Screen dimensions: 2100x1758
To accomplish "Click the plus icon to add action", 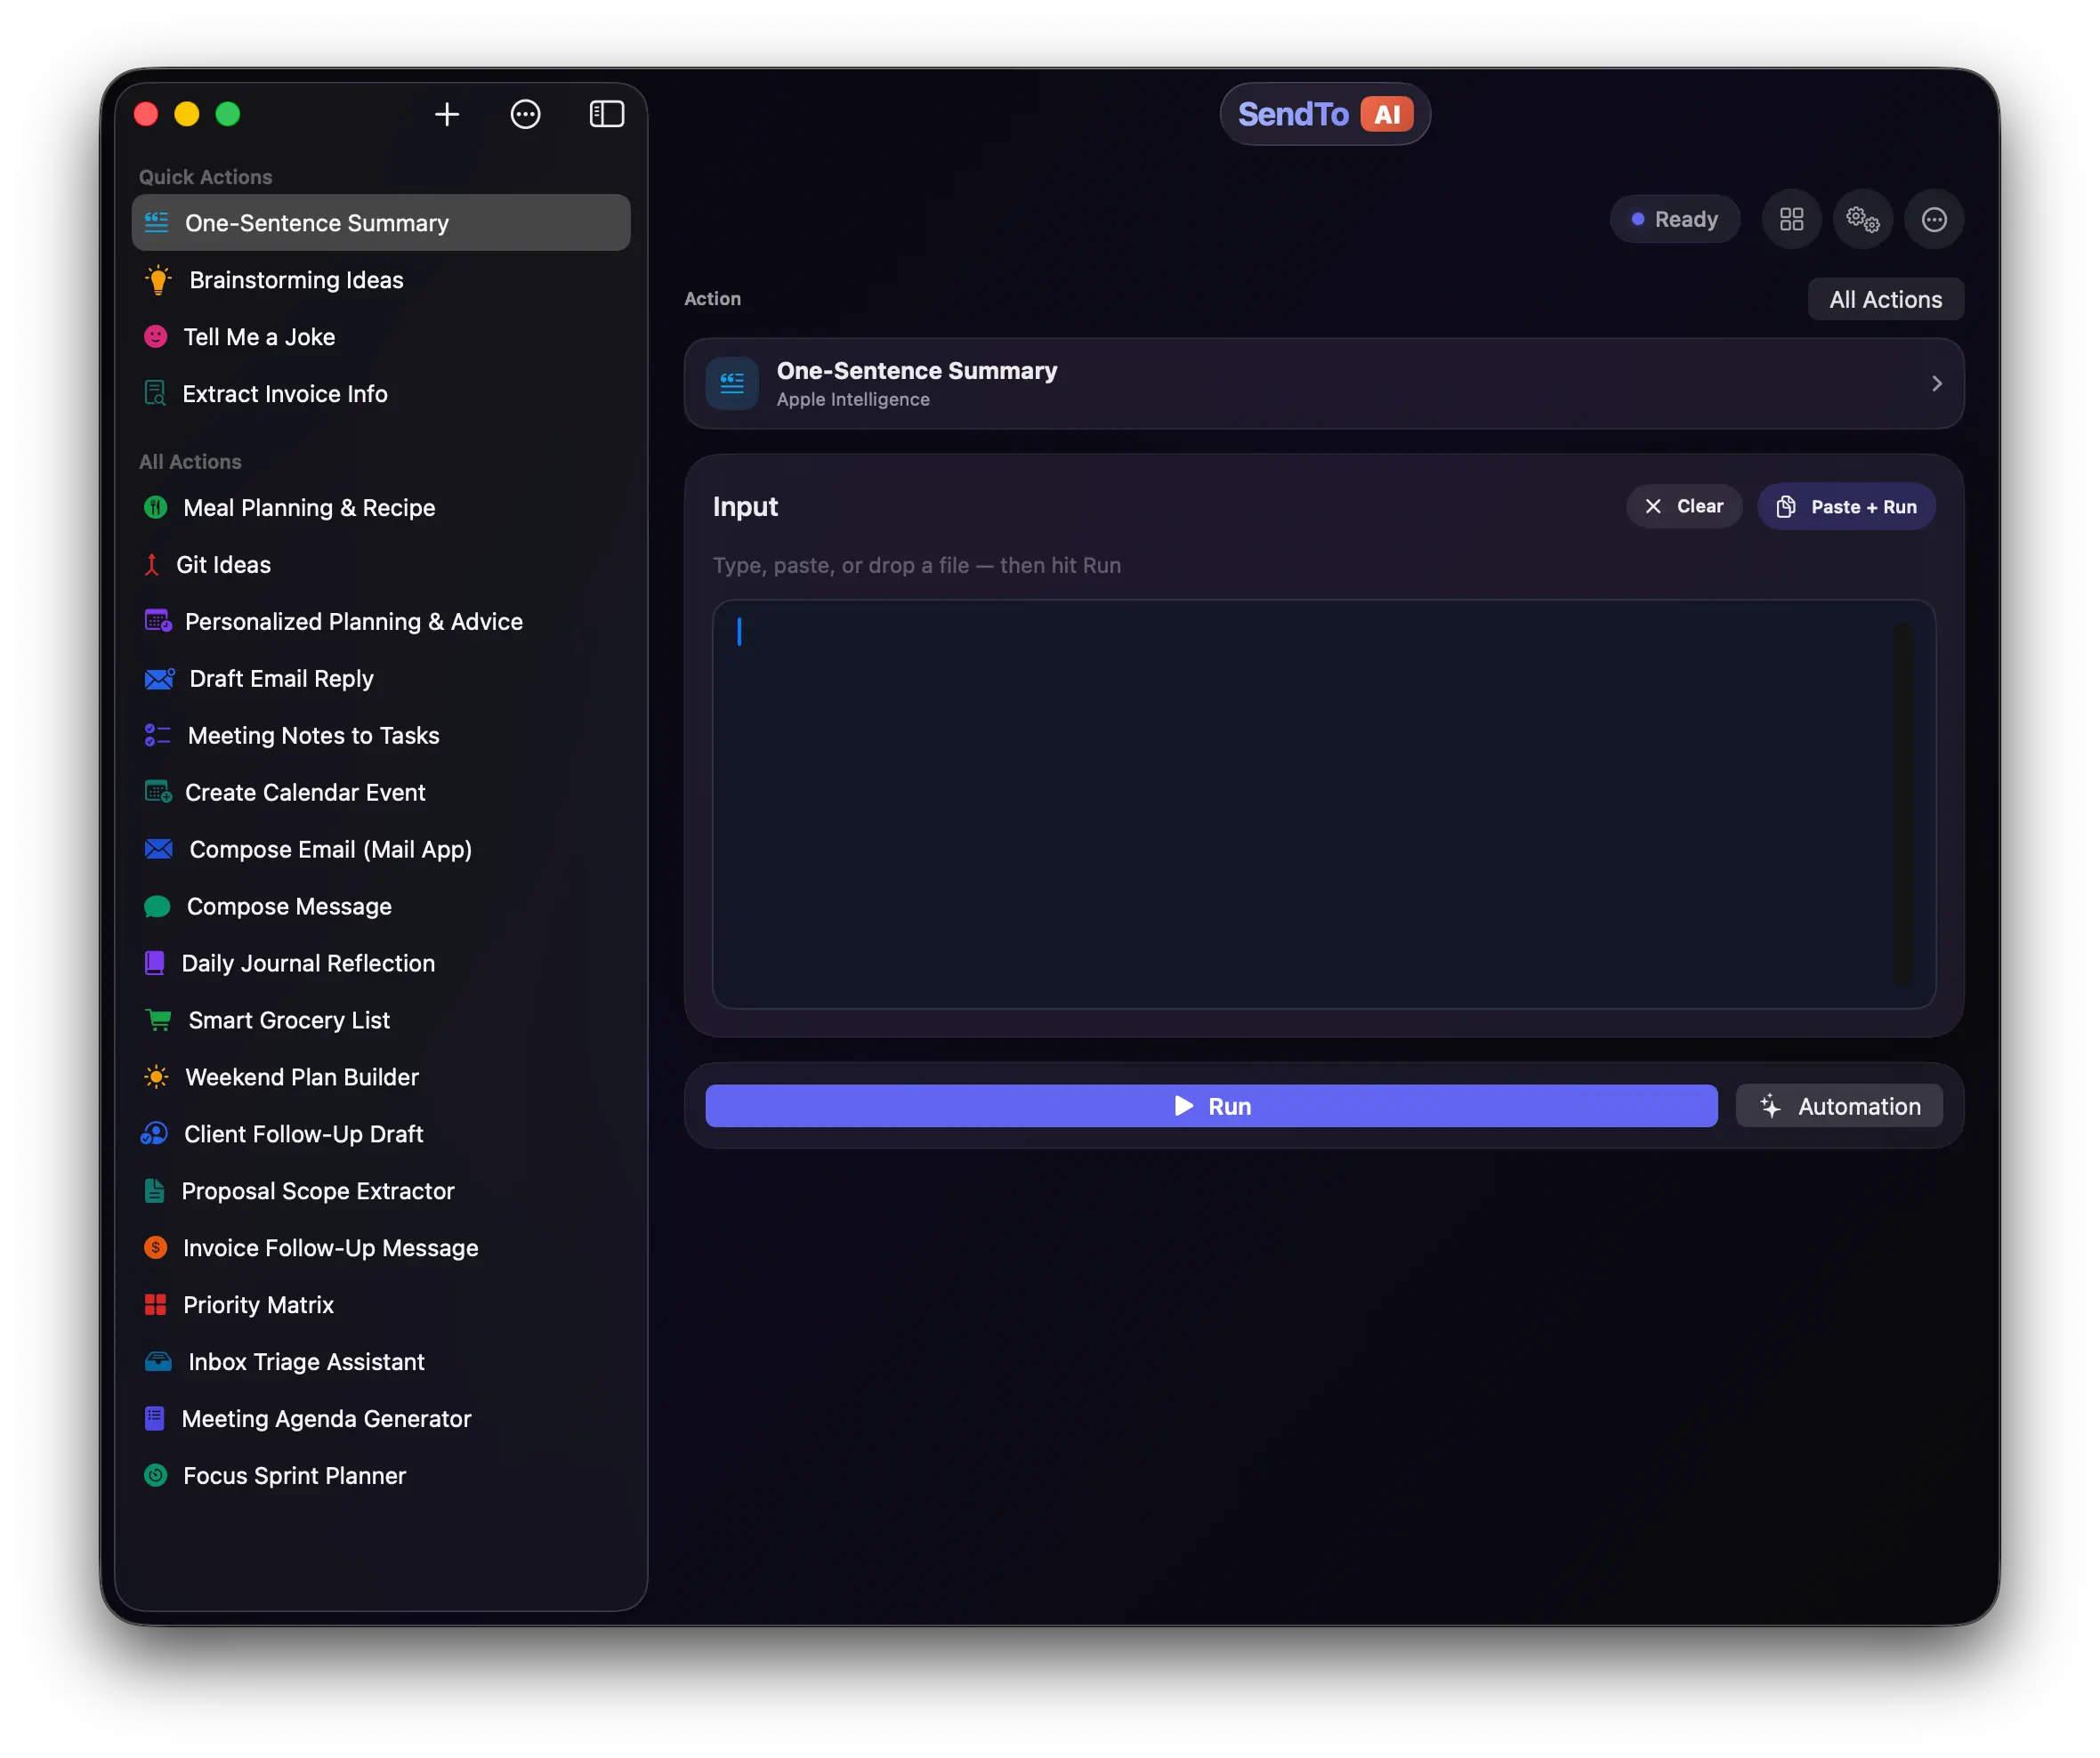I will 447,114.
